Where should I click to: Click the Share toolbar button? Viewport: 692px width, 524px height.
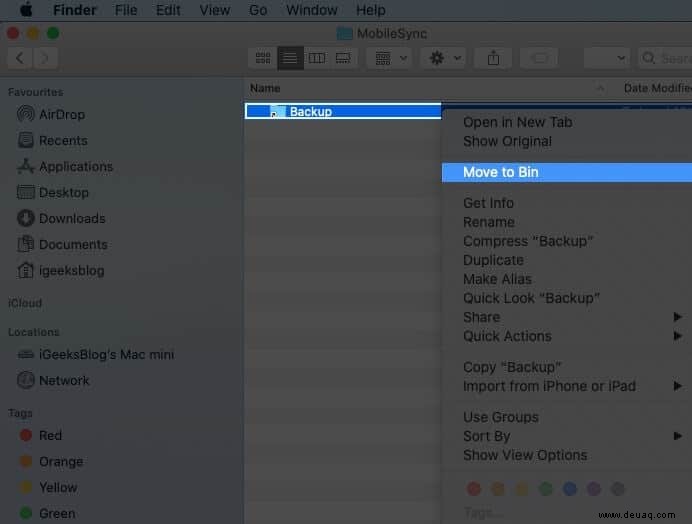tap(493, 58)
